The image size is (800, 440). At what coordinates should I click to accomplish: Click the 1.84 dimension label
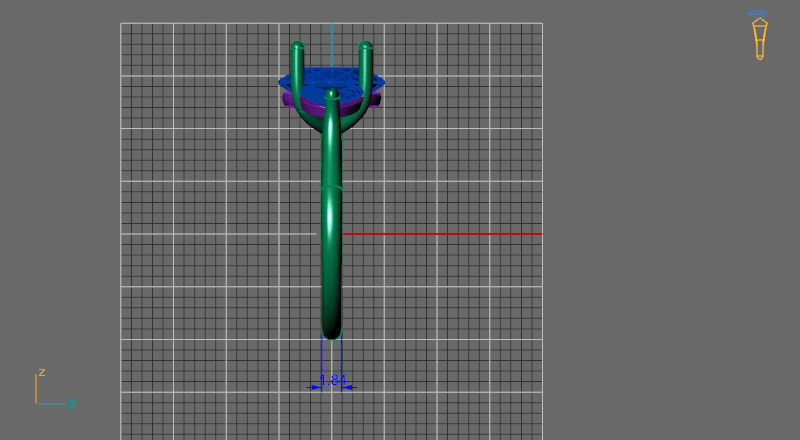333,380
